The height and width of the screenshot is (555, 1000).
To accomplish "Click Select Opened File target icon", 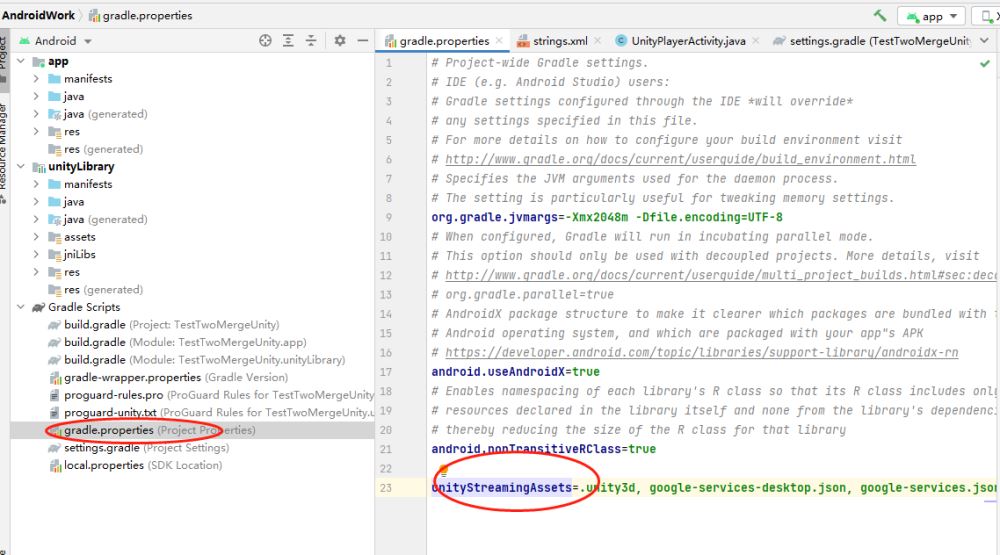I will point(265,41).
